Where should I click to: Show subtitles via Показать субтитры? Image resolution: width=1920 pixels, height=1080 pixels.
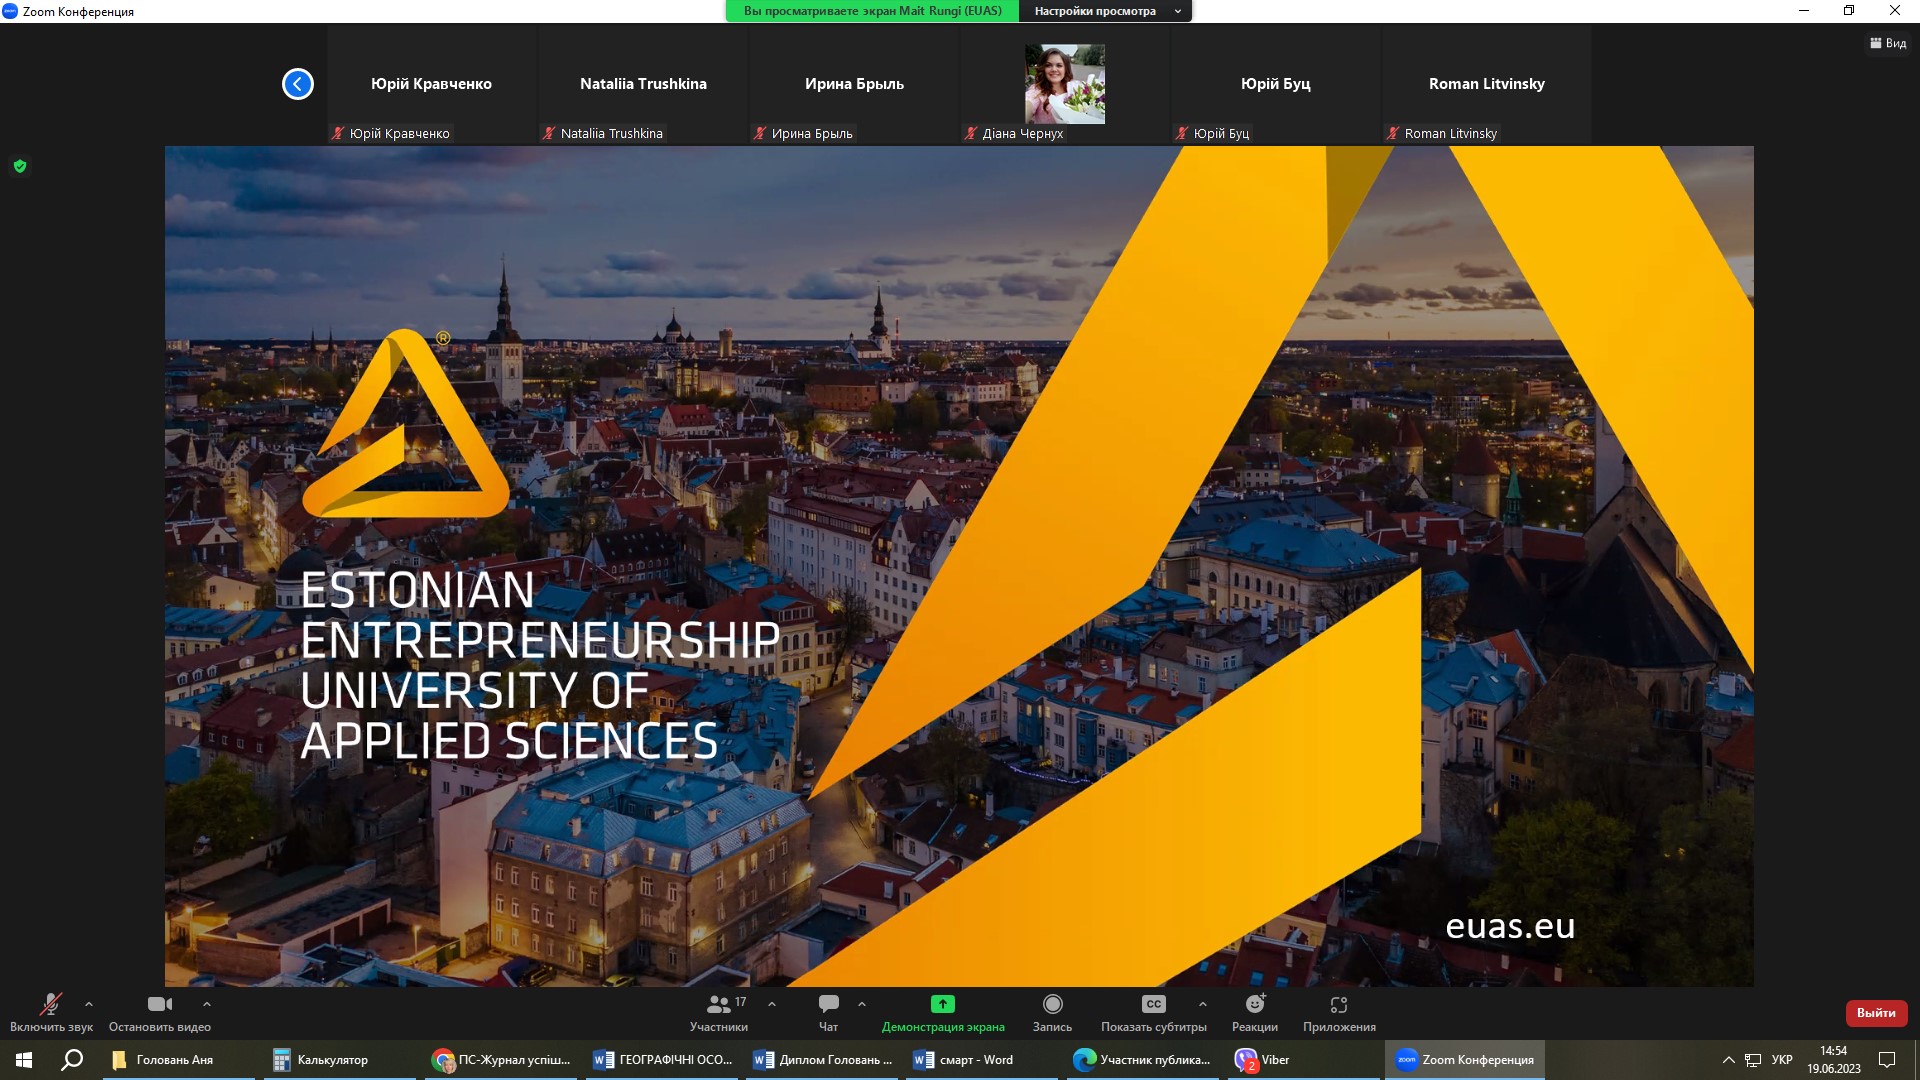coord(1154,1013)
